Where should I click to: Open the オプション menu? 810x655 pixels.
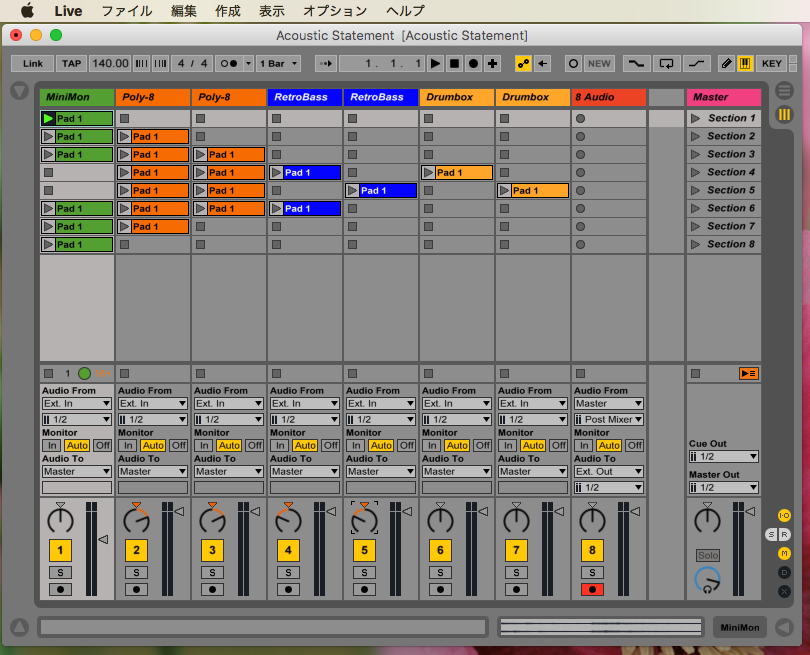pyautogui.click(x=335, y=11)
